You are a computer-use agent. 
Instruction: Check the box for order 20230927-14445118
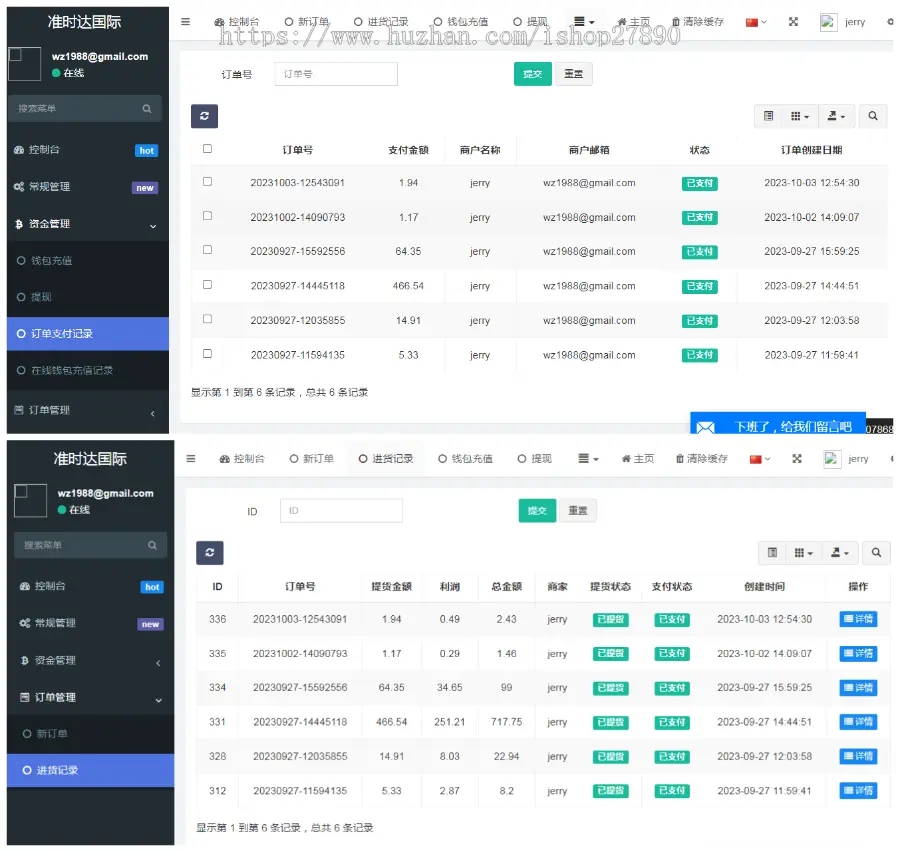click(207, 285)
